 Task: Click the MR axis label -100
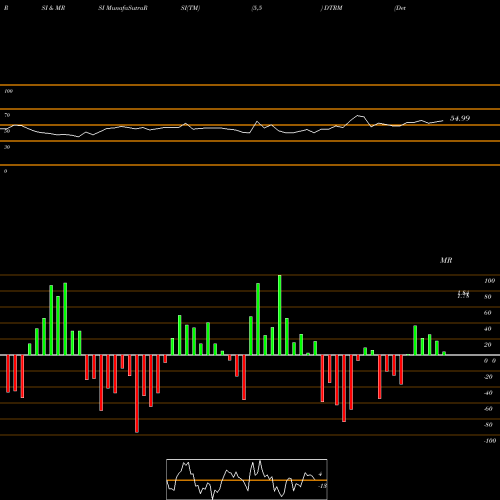(x=490, y=441)
